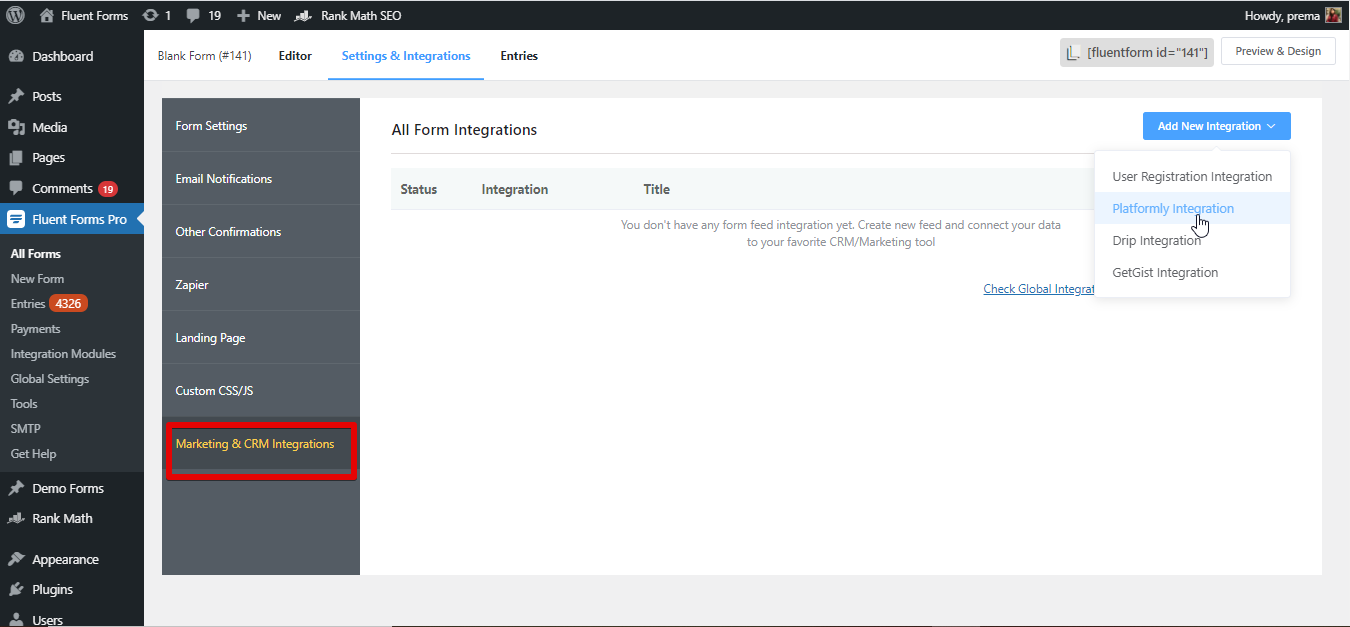The width and height of the screenshot is (1350, 627).
Task: Open the Settings & Integrations tab
Action: click(x=406, y=56)
